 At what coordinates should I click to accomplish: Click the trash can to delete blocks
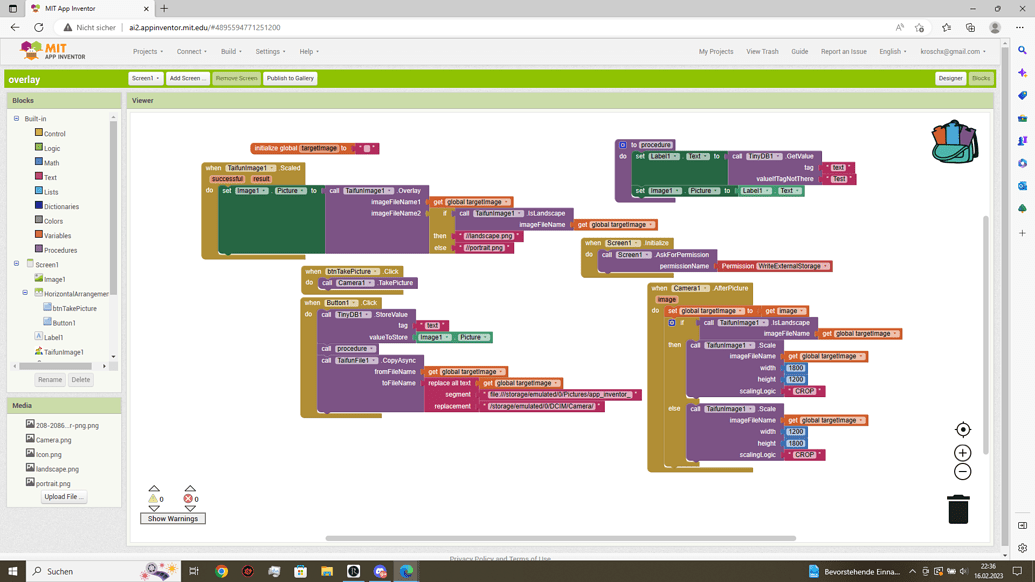click(x=958, y=510)
